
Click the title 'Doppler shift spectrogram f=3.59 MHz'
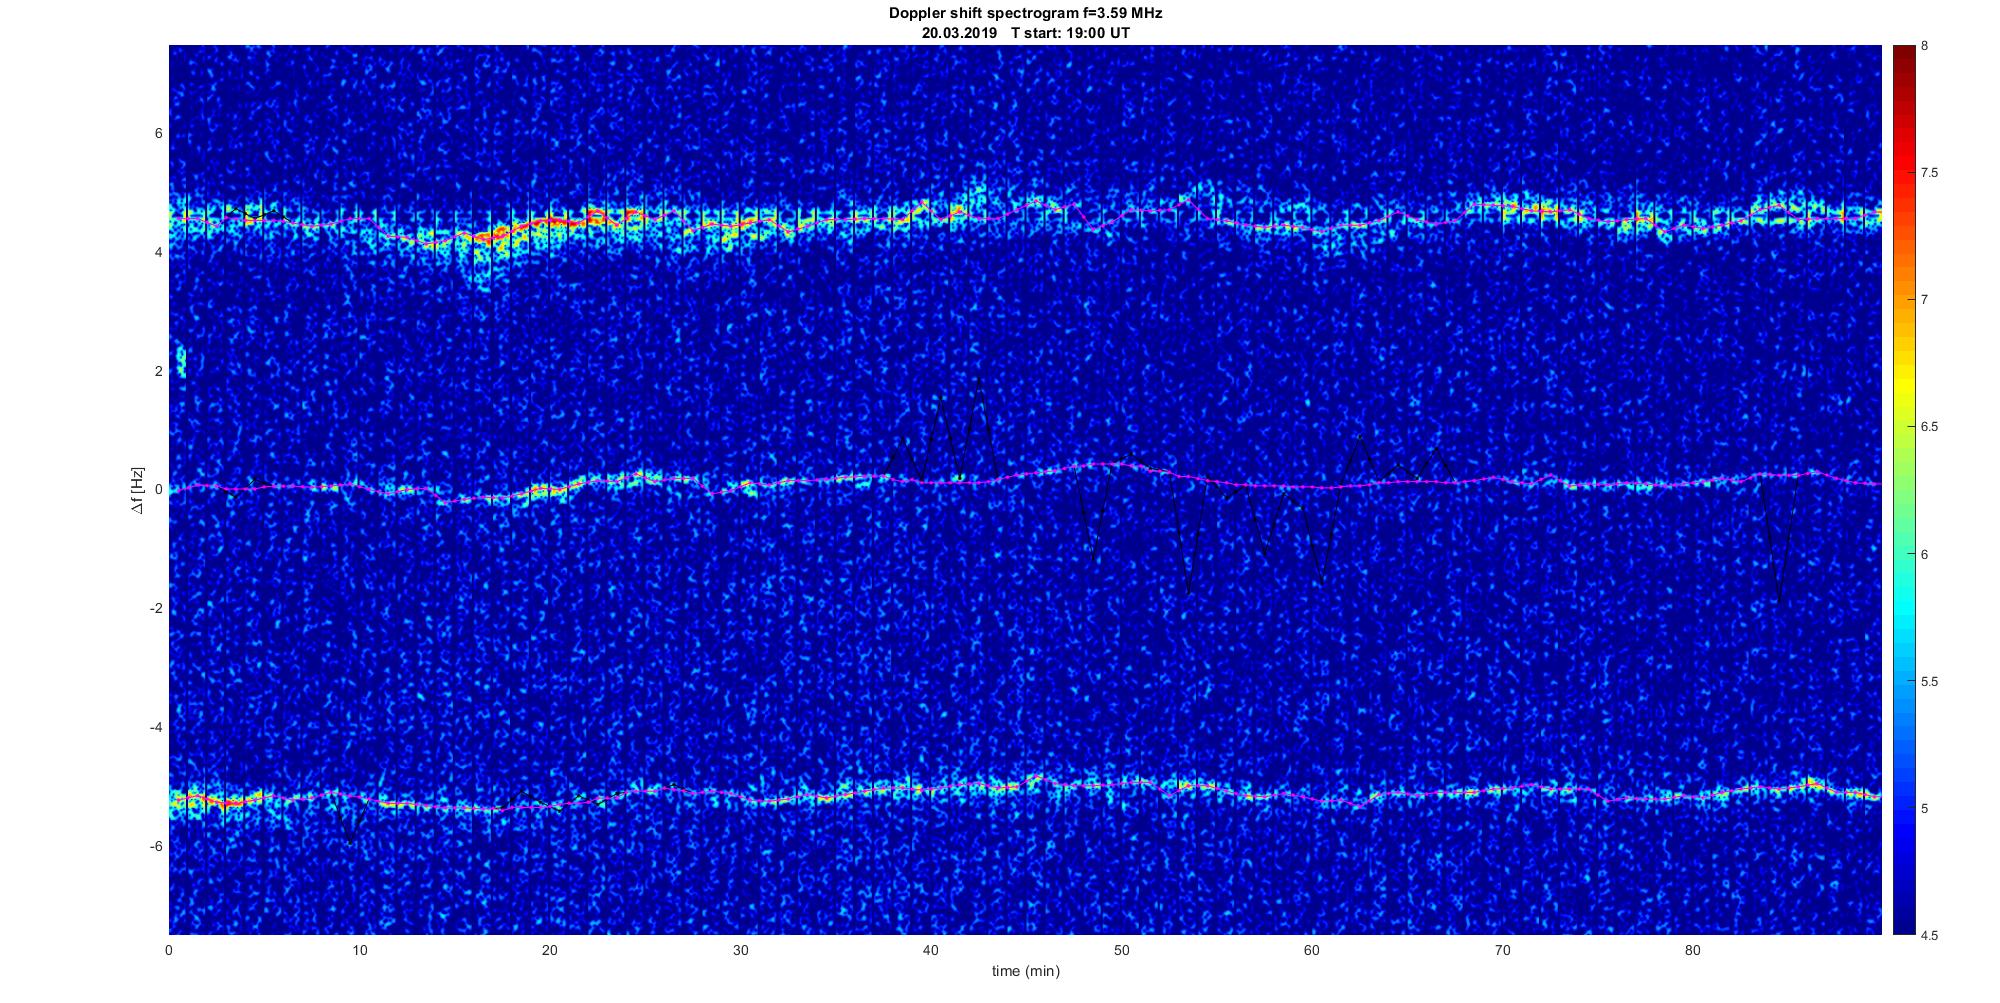(1025, 14)
